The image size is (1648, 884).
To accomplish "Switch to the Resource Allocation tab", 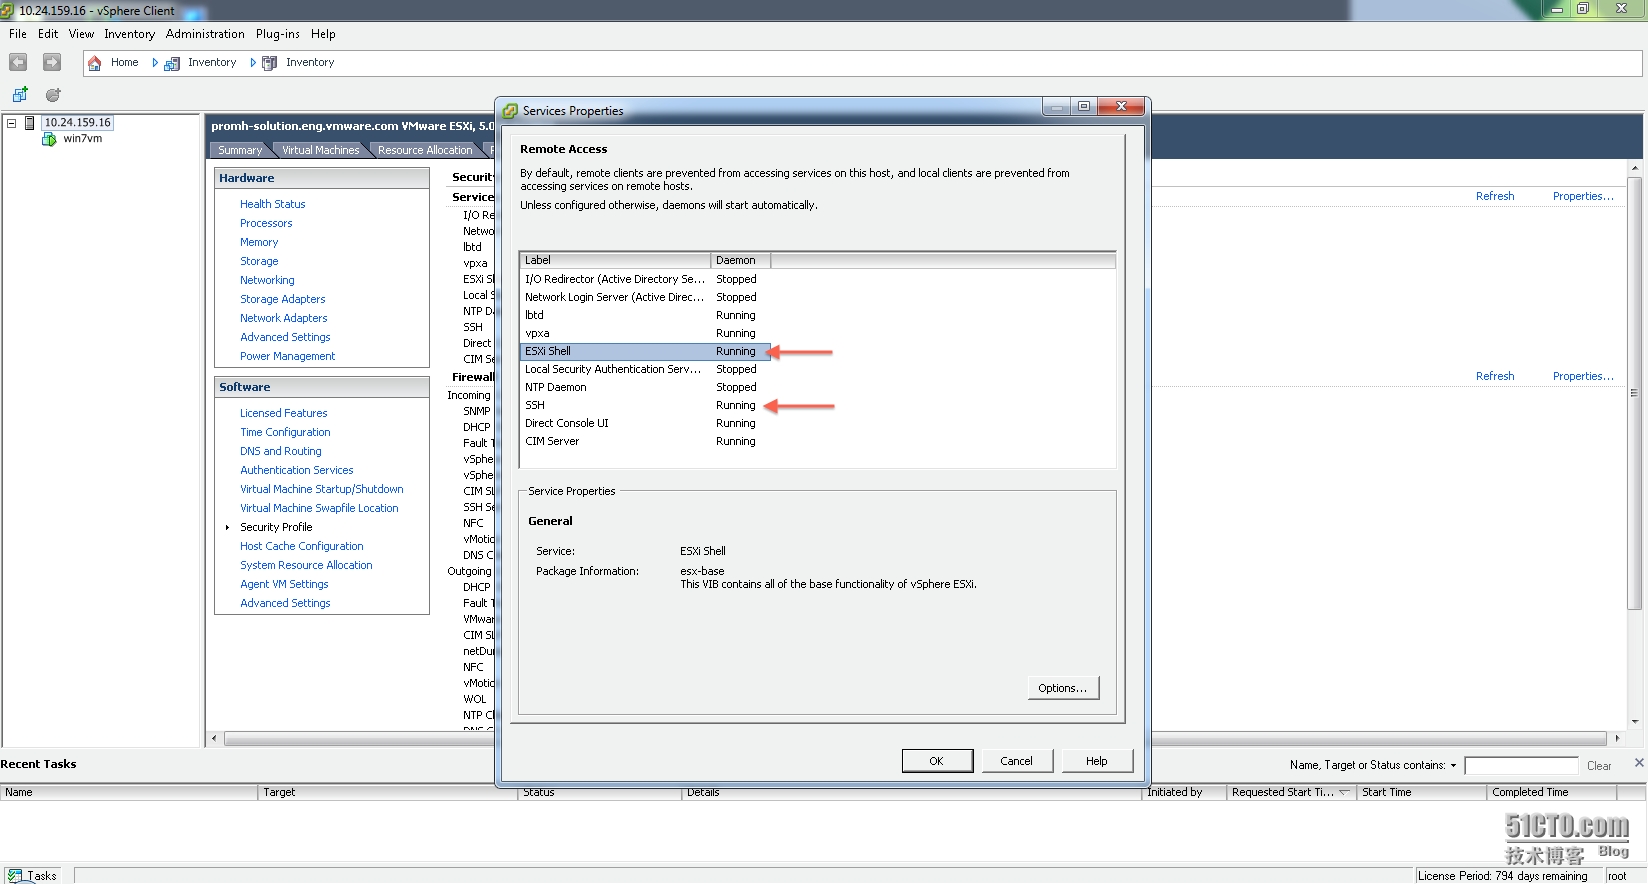I will [x=425, y=150].
